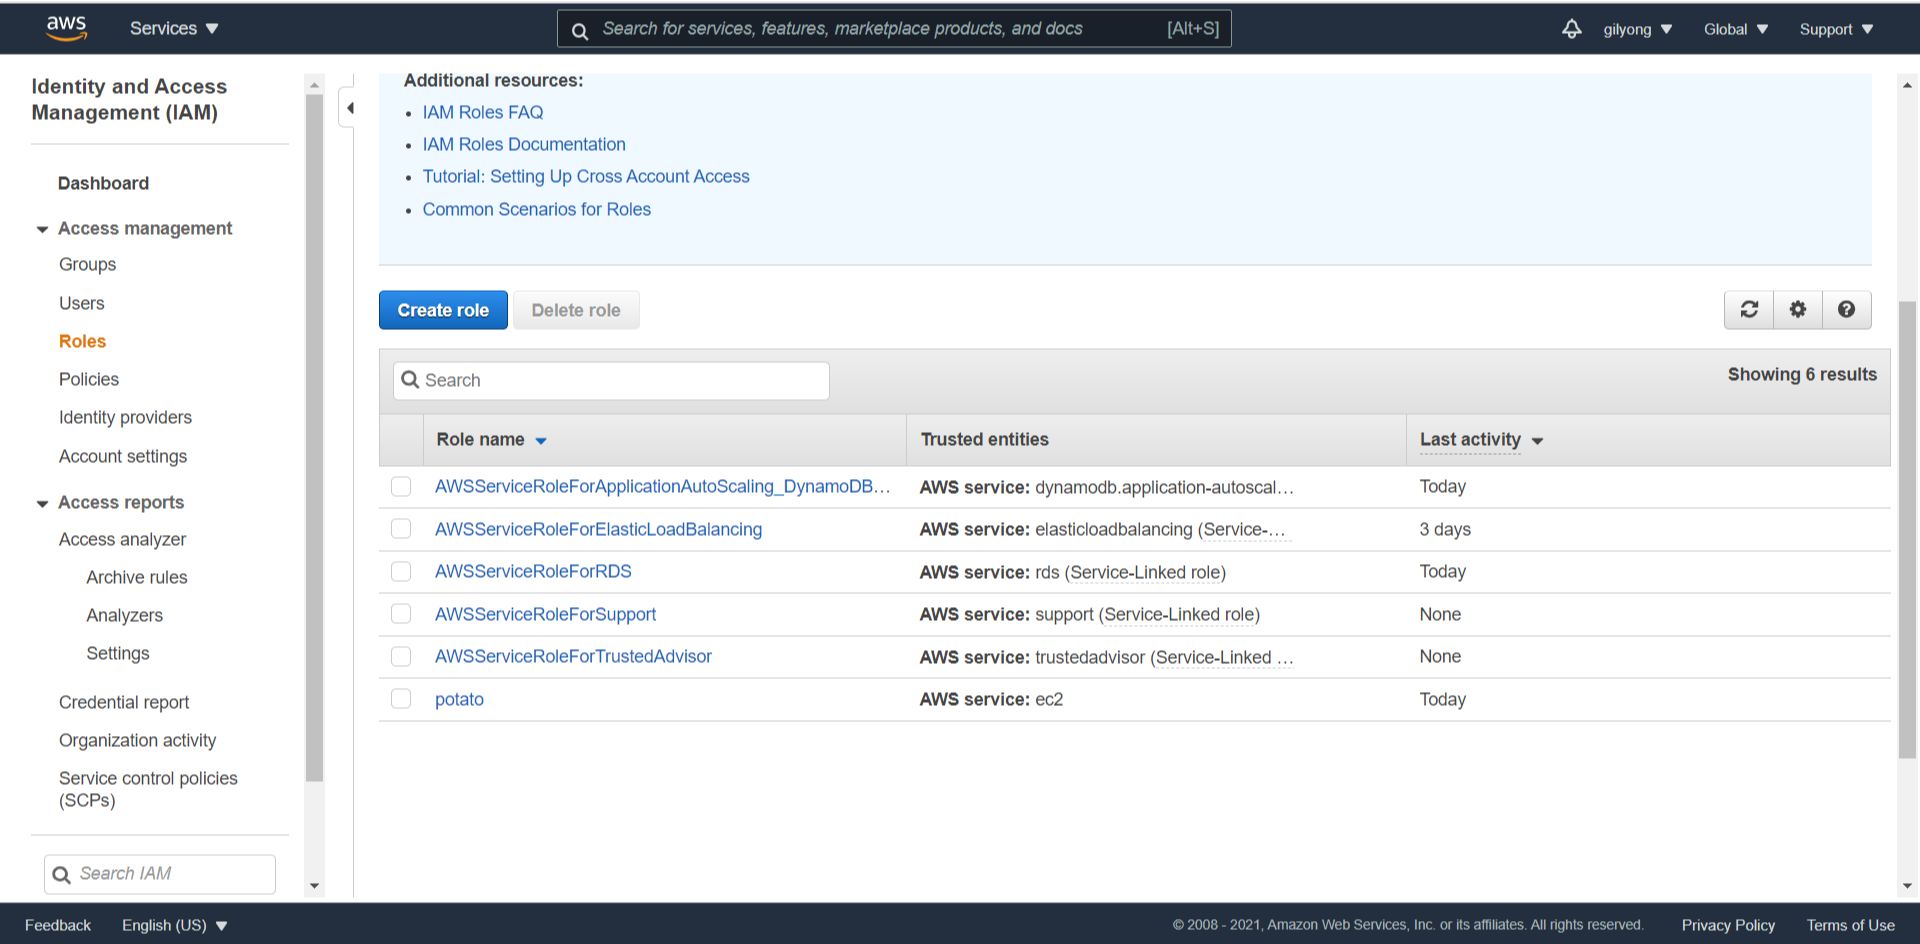Open AWSServiceRoleForTrustedAdvisor role details
Screen dimensions: 1920x944
coord(573,656)
